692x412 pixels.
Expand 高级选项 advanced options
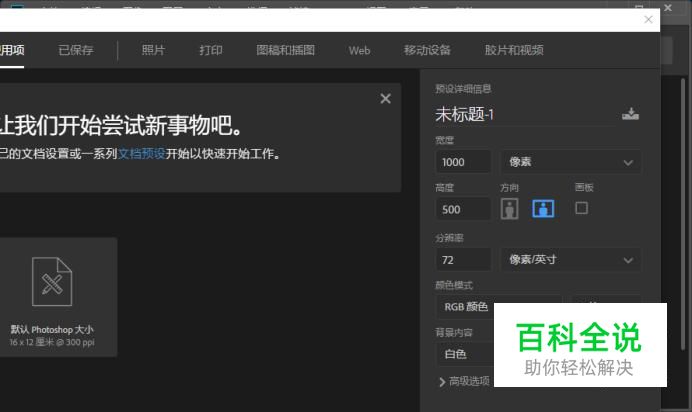point(464,381)
